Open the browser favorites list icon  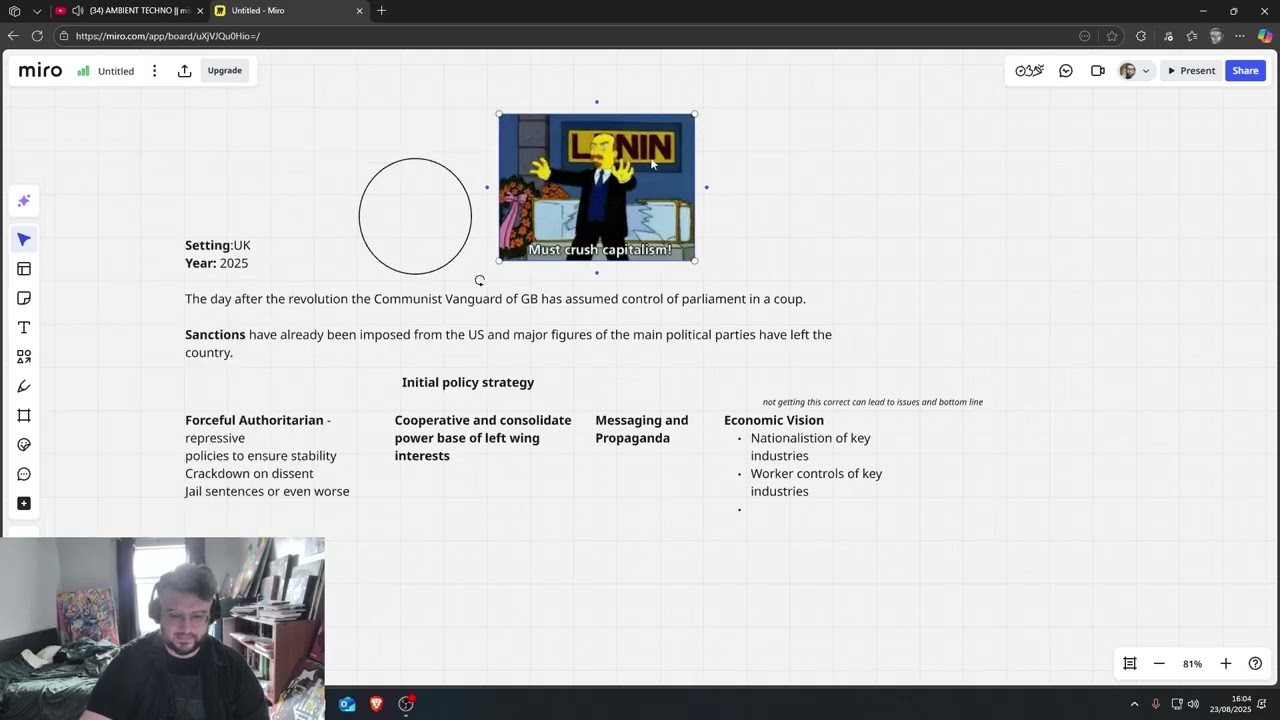click(x=1192, y=36)
